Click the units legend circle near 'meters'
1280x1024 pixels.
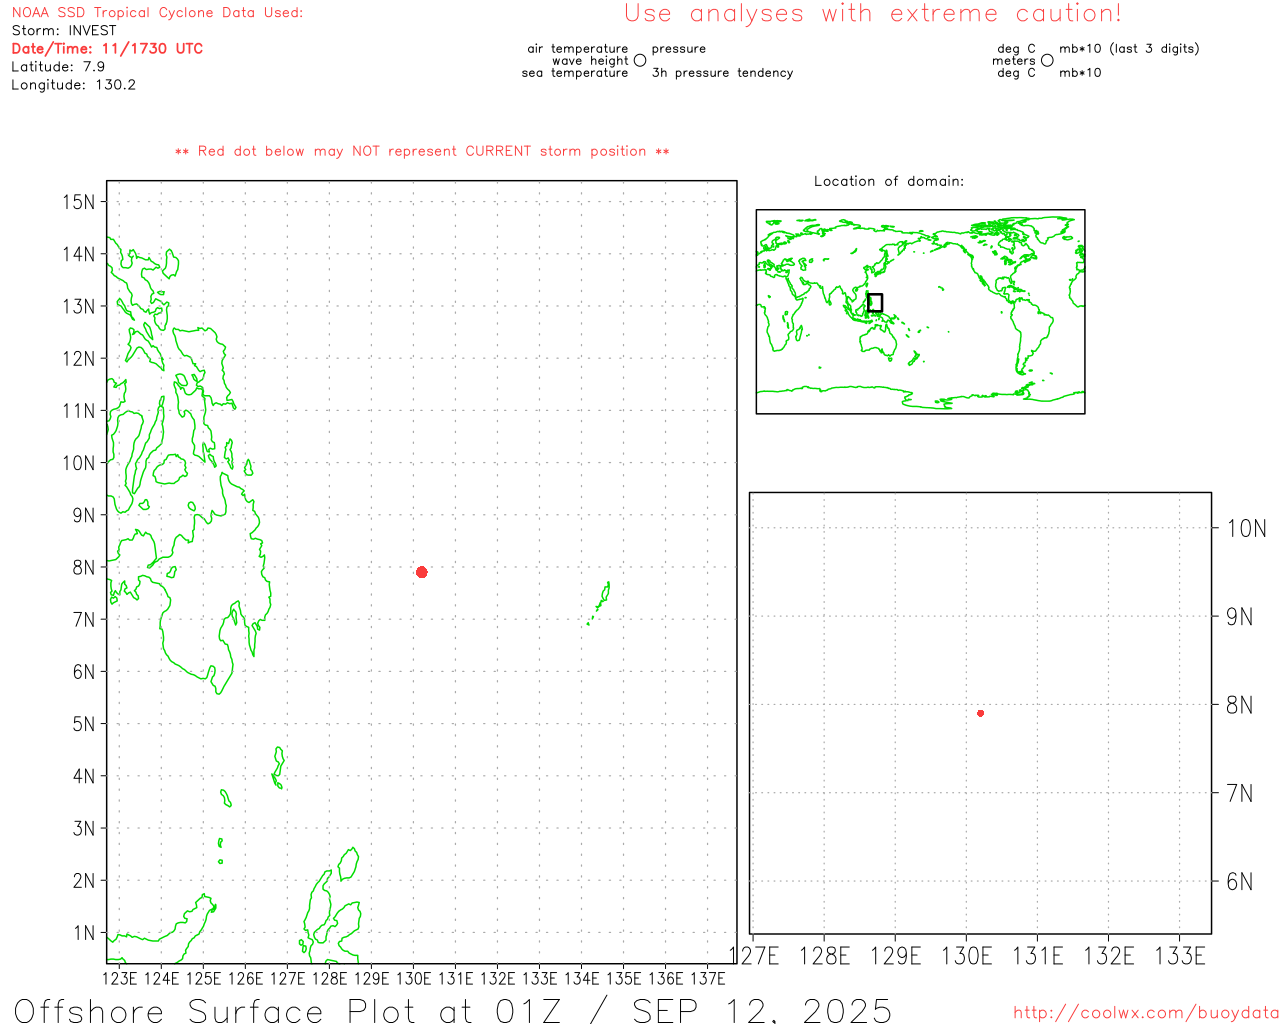(1047, 61)
